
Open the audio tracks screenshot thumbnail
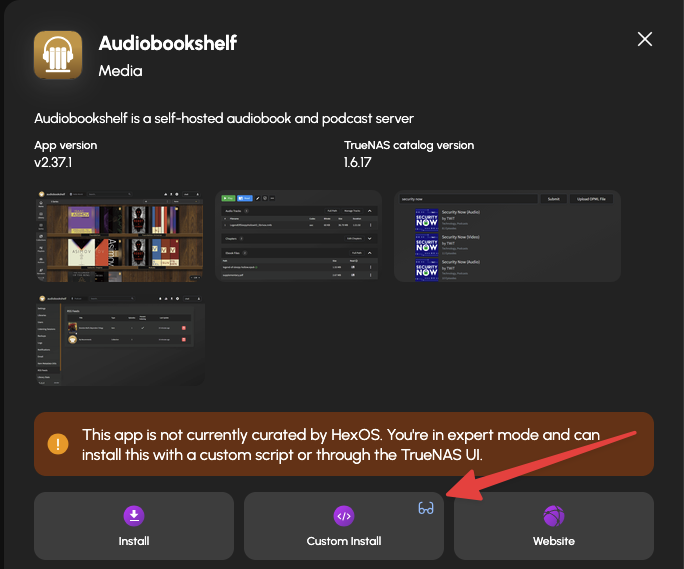pos(298,235)
